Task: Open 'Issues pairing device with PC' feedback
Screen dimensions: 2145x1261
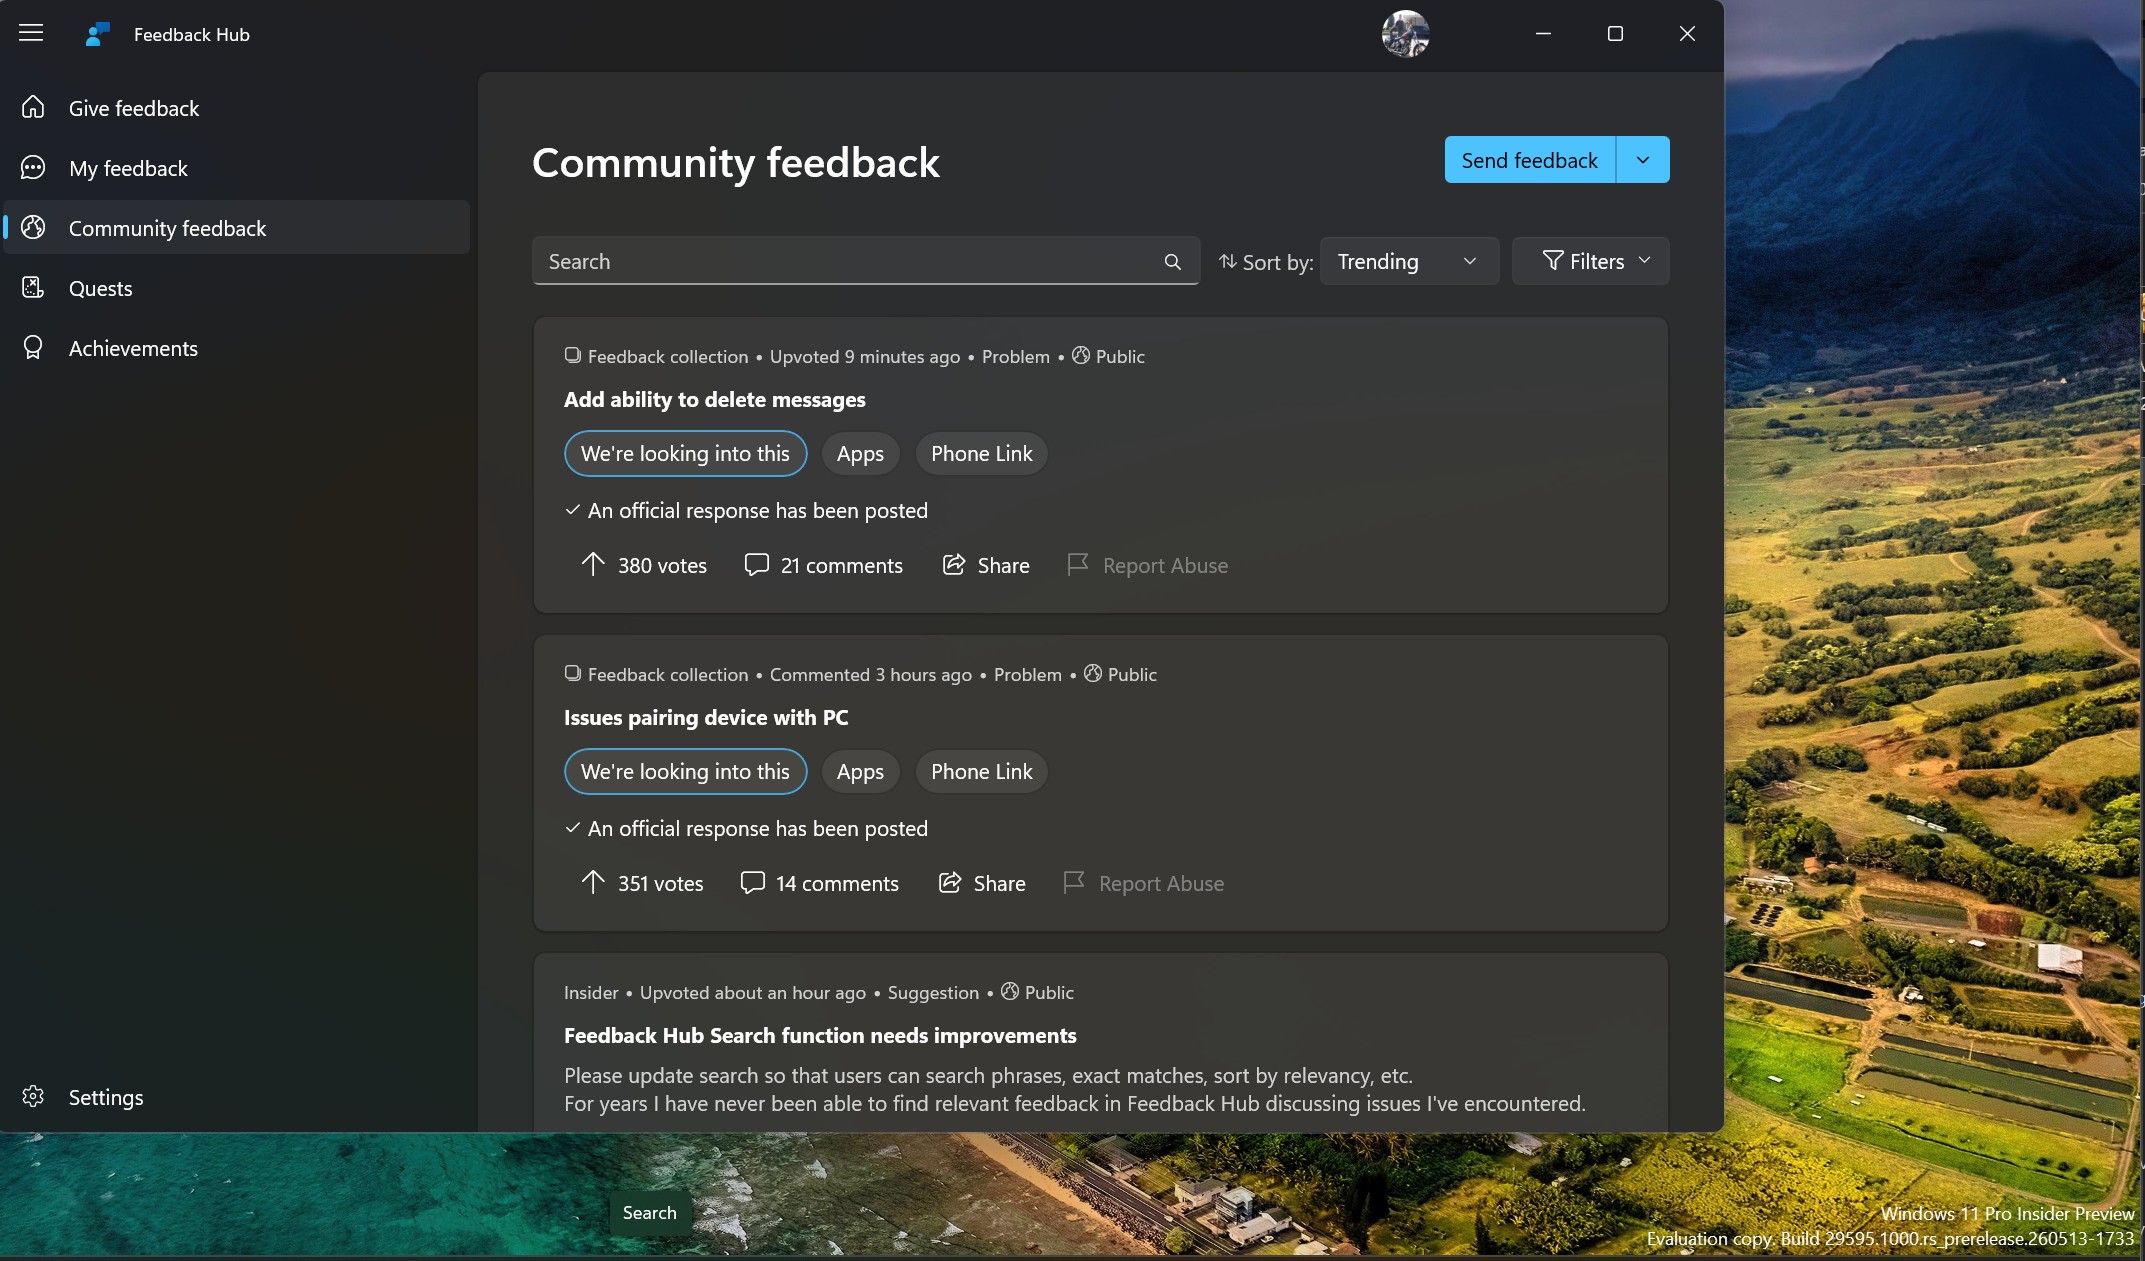Action: tap(706, 717)
